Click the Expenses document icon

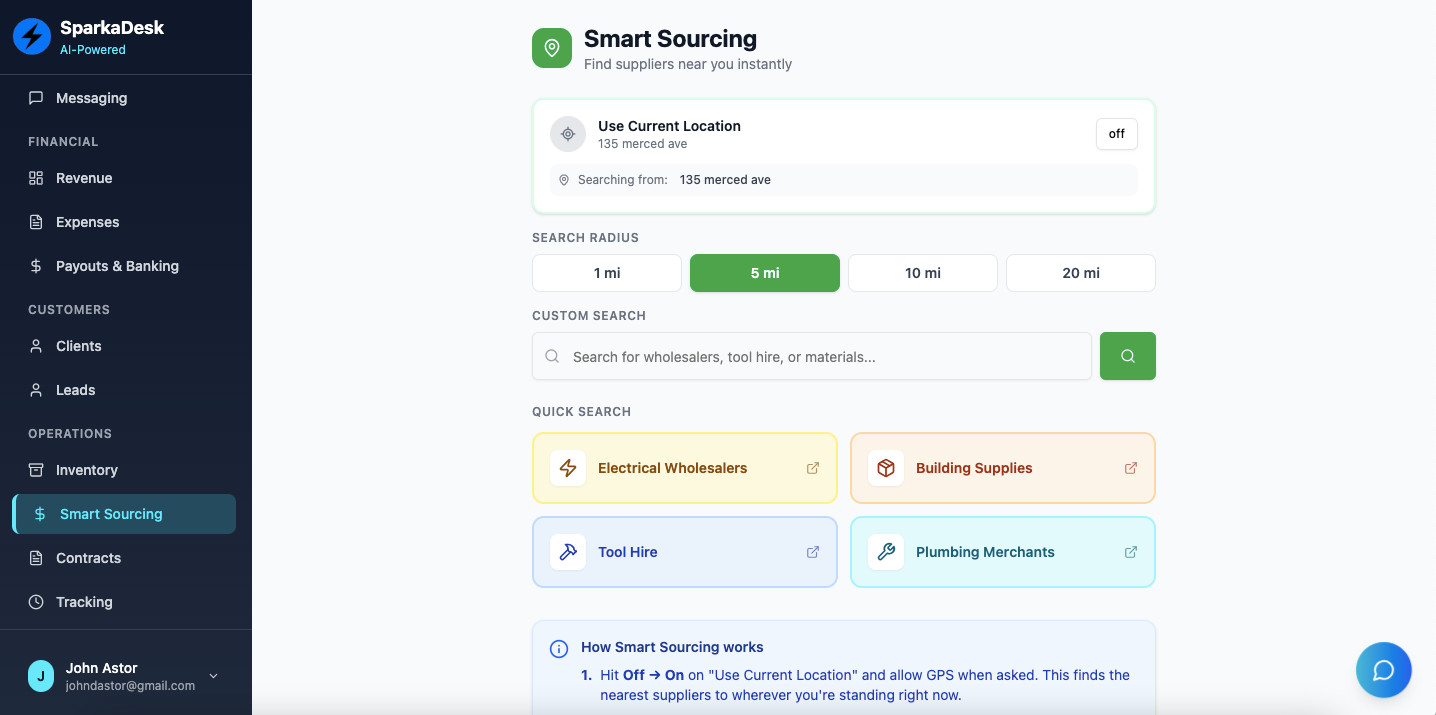point(36,222)
